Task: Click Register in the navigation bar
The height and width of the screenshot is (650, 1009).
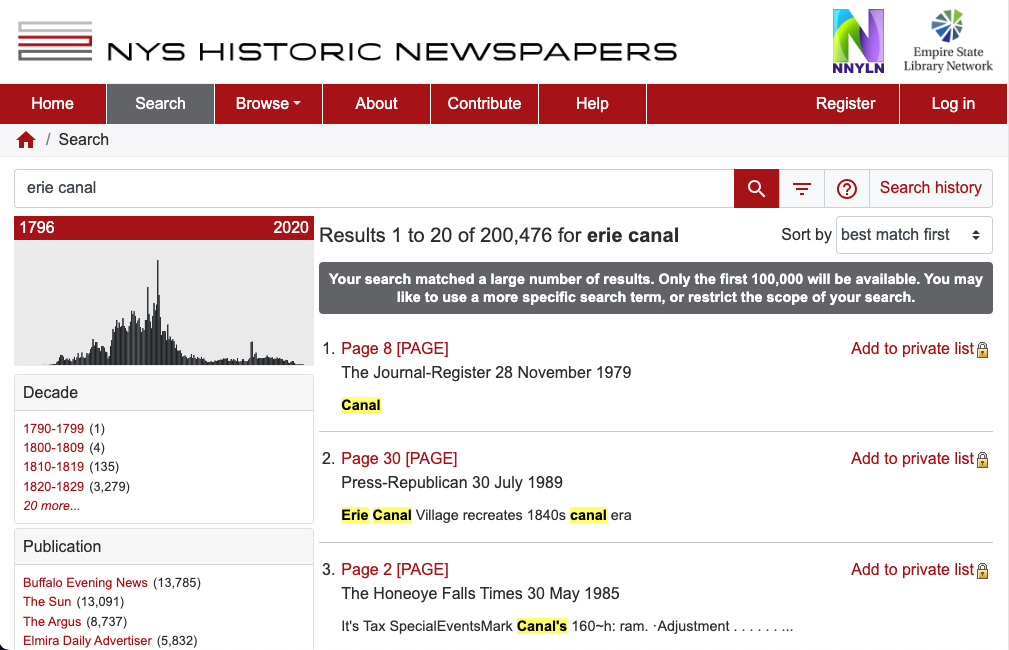Action: point(846,104)
